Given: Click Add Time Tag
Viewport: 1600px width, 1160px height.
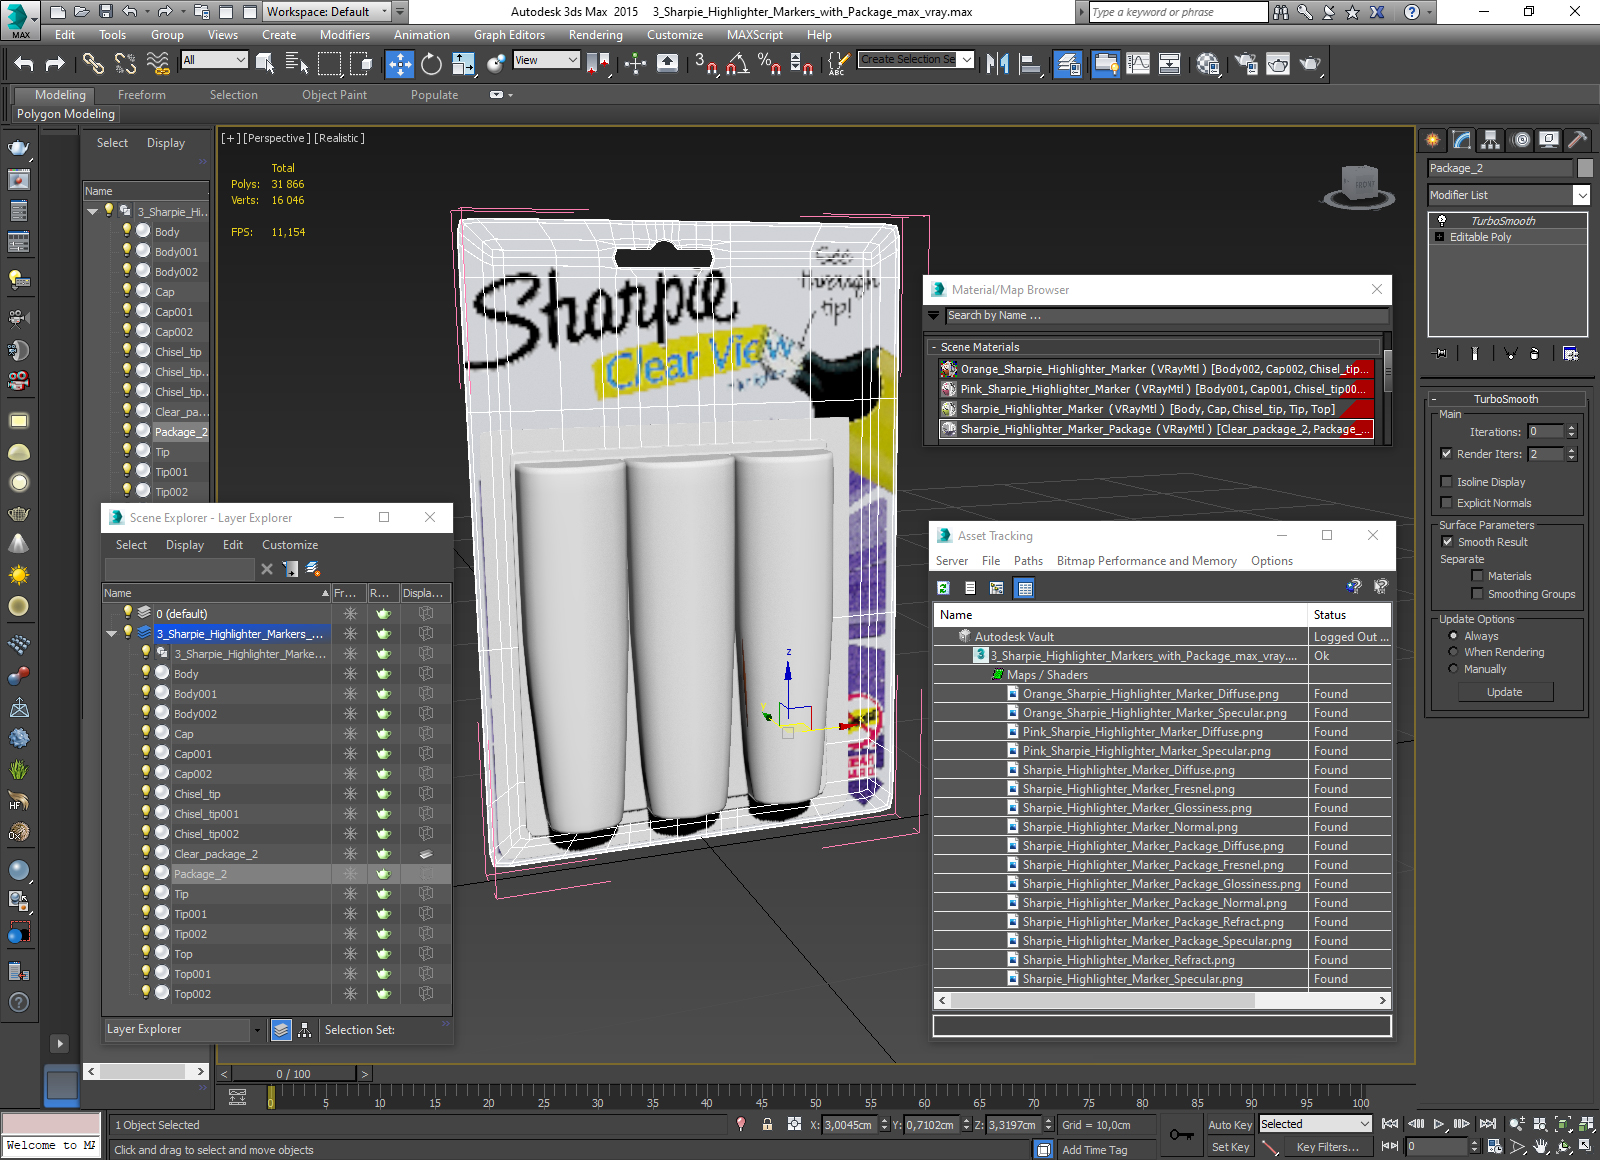Looking at the screenshot, I should coord(1095,1150).
